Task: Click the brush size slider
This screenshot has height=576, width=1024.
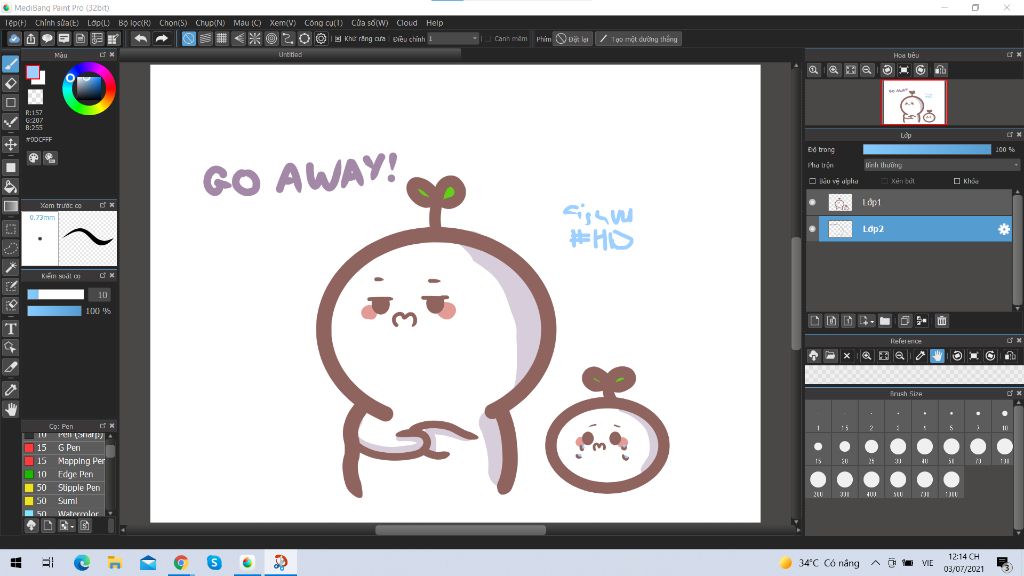Action: click(x=56, y=295)
